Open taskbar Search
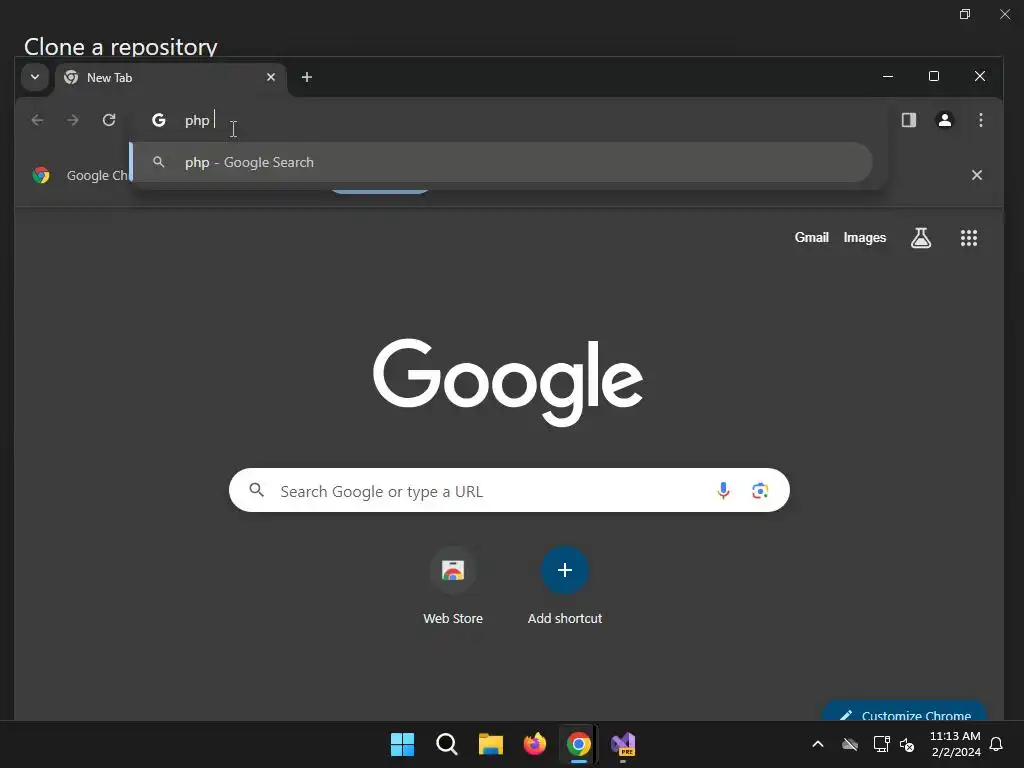The height and width of the screenshot is (768, 1024). 447,744
